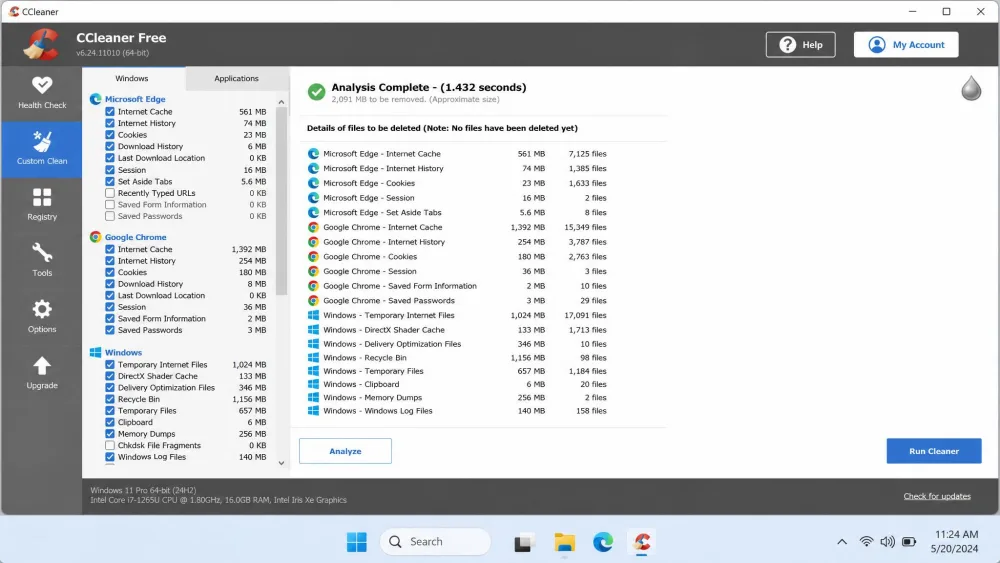Click the CCleaner taskbar icon
Screen dimensions: 1000x563
click(642, 542)
